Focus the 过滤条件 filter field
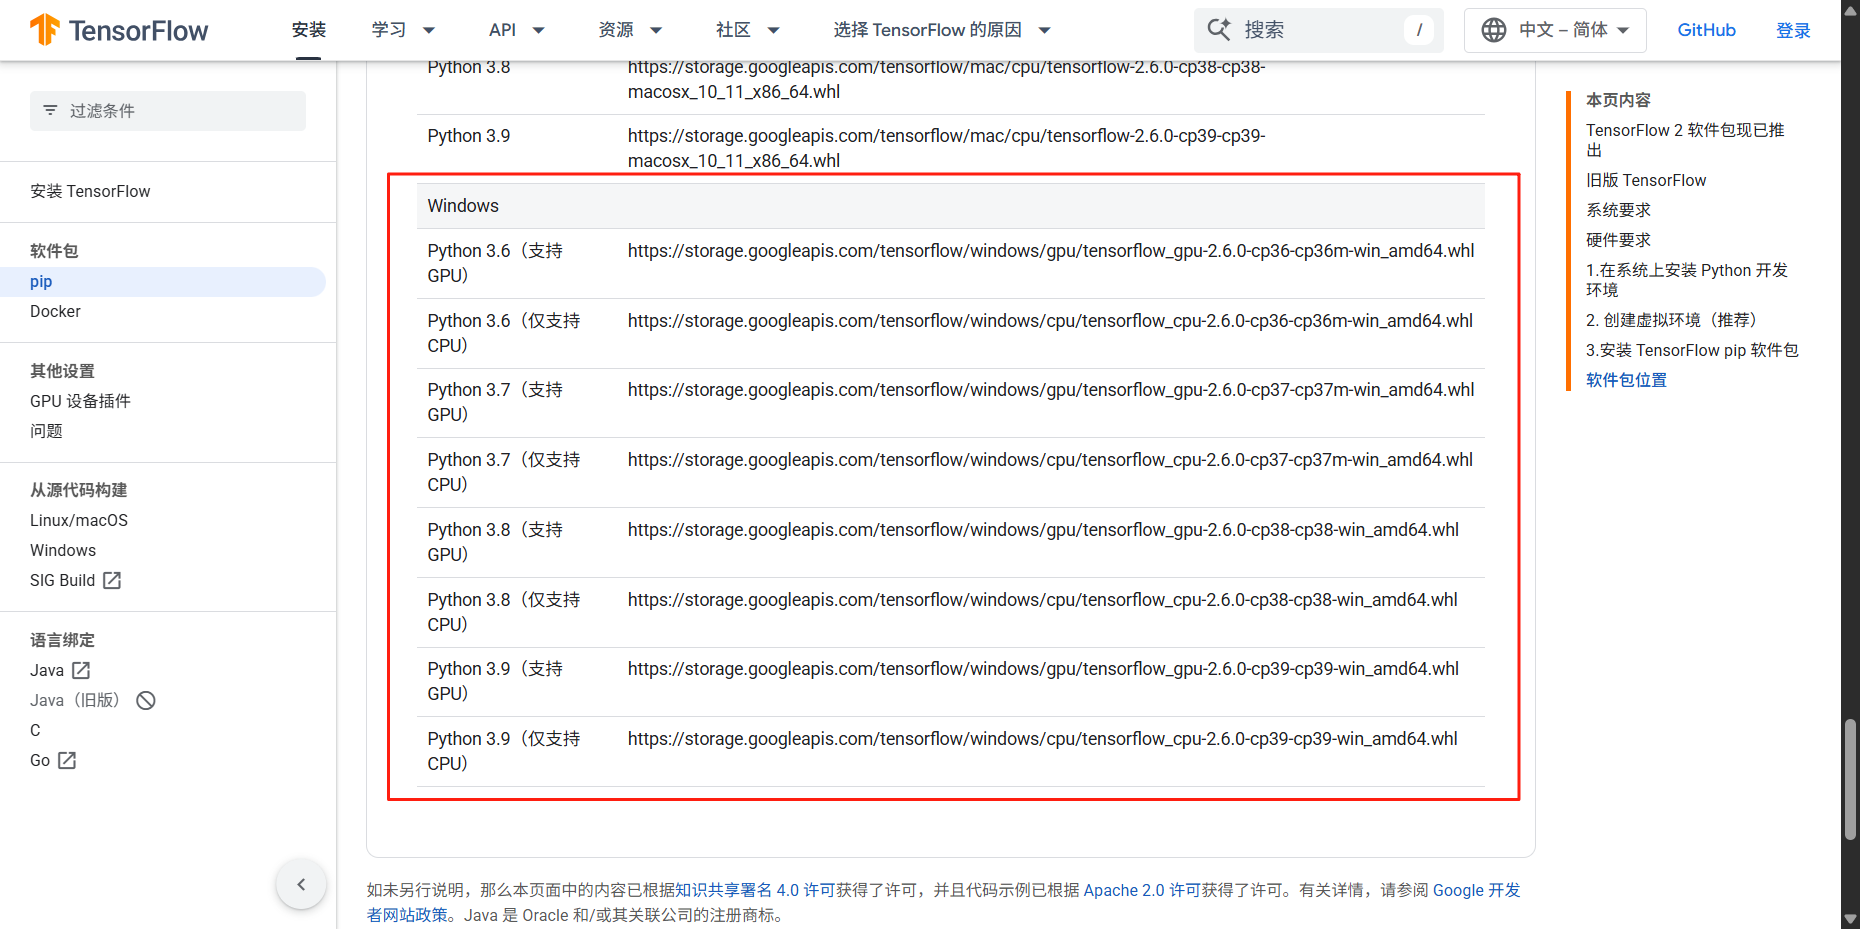The image size is (1860, 929). (168, 111)
